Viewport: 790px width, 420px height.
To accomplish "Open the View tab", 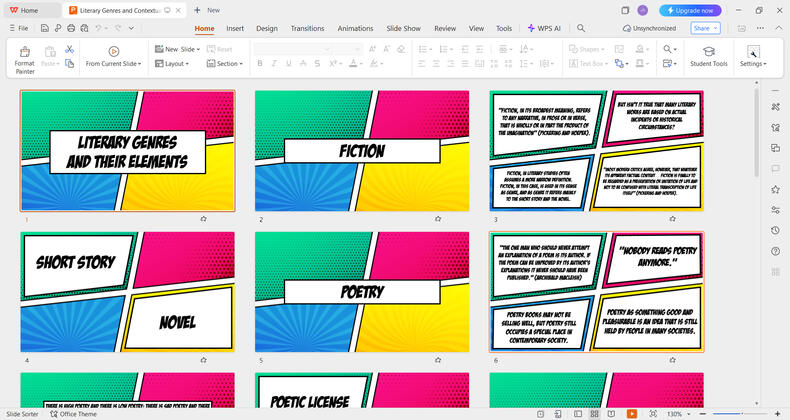I will click(476, 28).
